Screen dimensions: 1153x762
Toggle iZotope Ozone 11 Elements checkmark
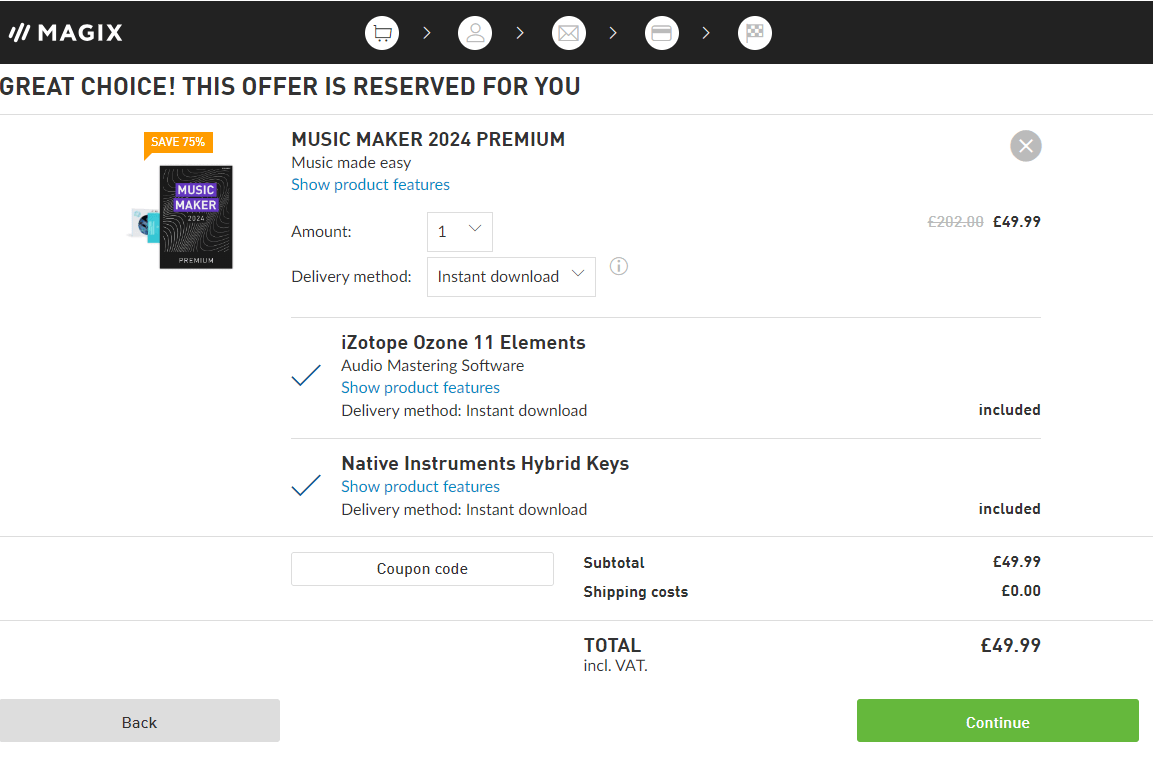(306, 375)
